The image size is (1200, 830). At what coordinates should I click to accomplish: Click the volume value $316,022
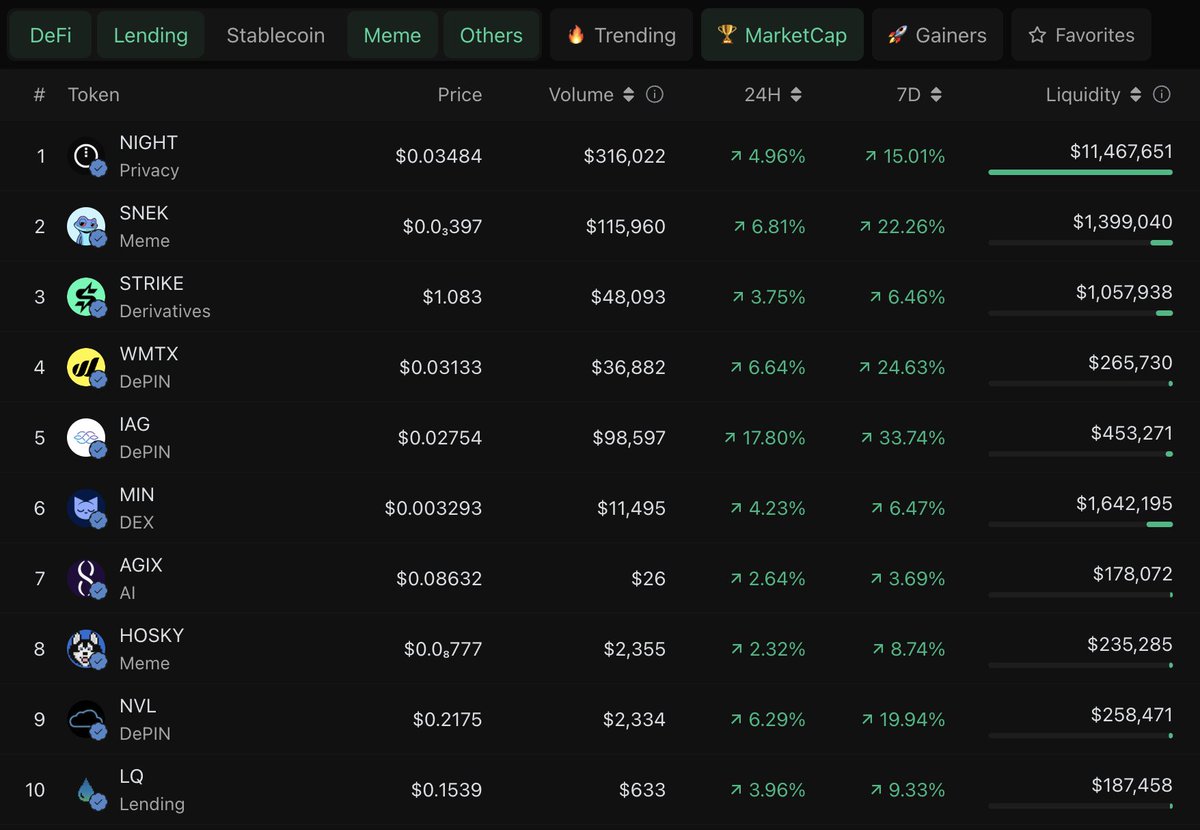point(625,156)
